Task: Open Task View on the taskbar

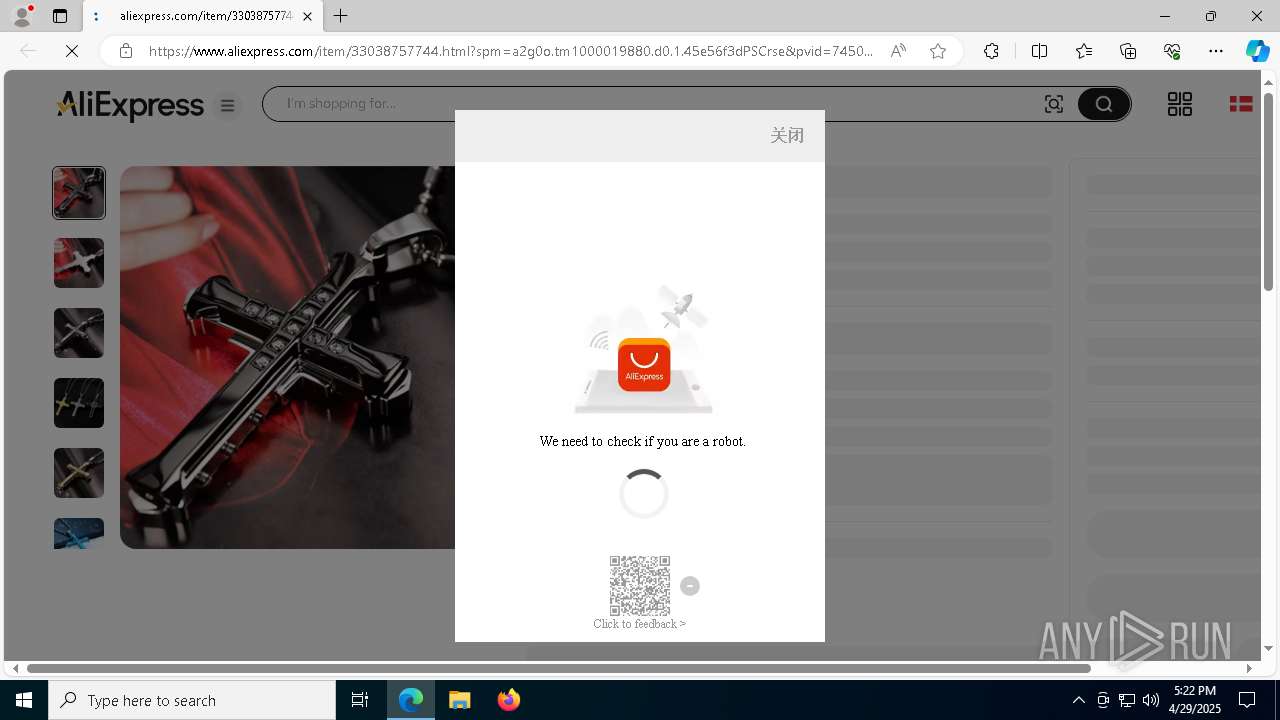Action: (x=360, y=700)
